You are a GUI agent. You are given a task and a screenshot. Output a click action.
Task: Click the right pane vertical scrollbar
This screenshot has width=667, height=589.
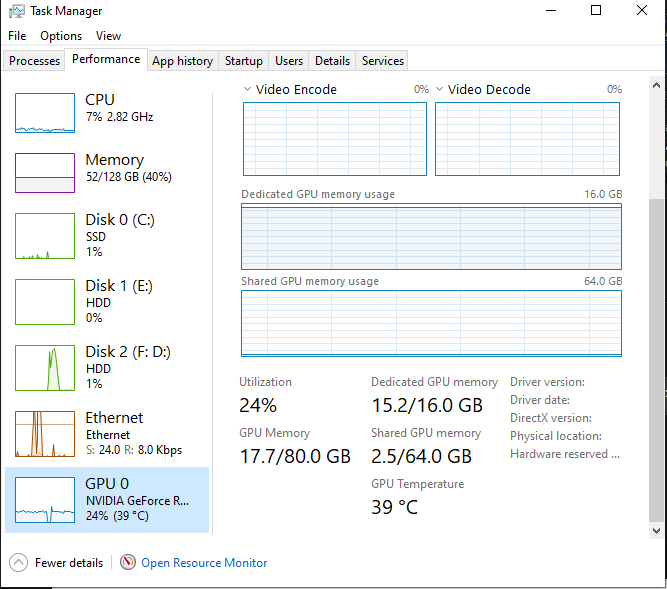(x=656, y=360)
